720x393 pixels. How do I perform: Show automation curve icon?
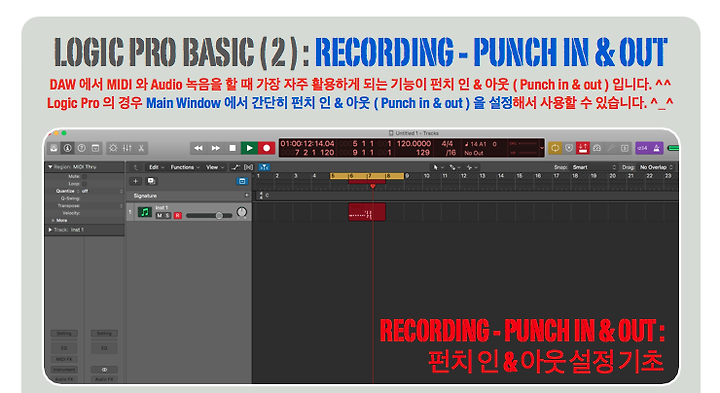pyautogui.click(x=236, y=167)
